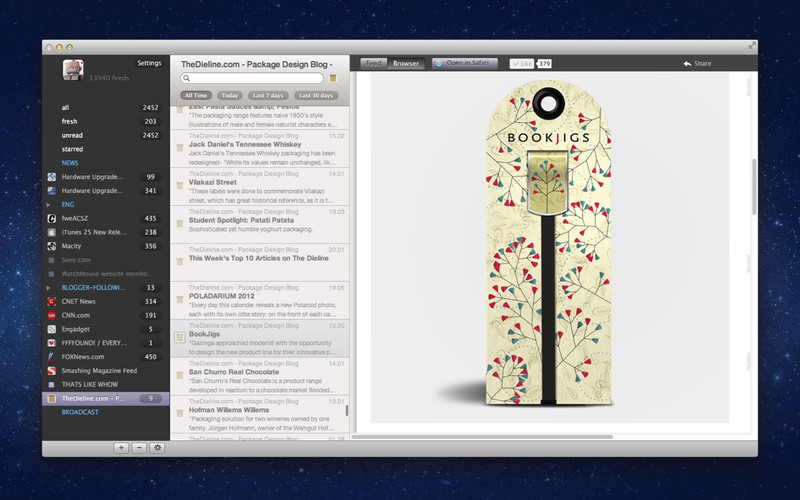The image size is (800, 500).
Task: Toggle fullscreen with window corner arrows
Action: tap(752, 46)
